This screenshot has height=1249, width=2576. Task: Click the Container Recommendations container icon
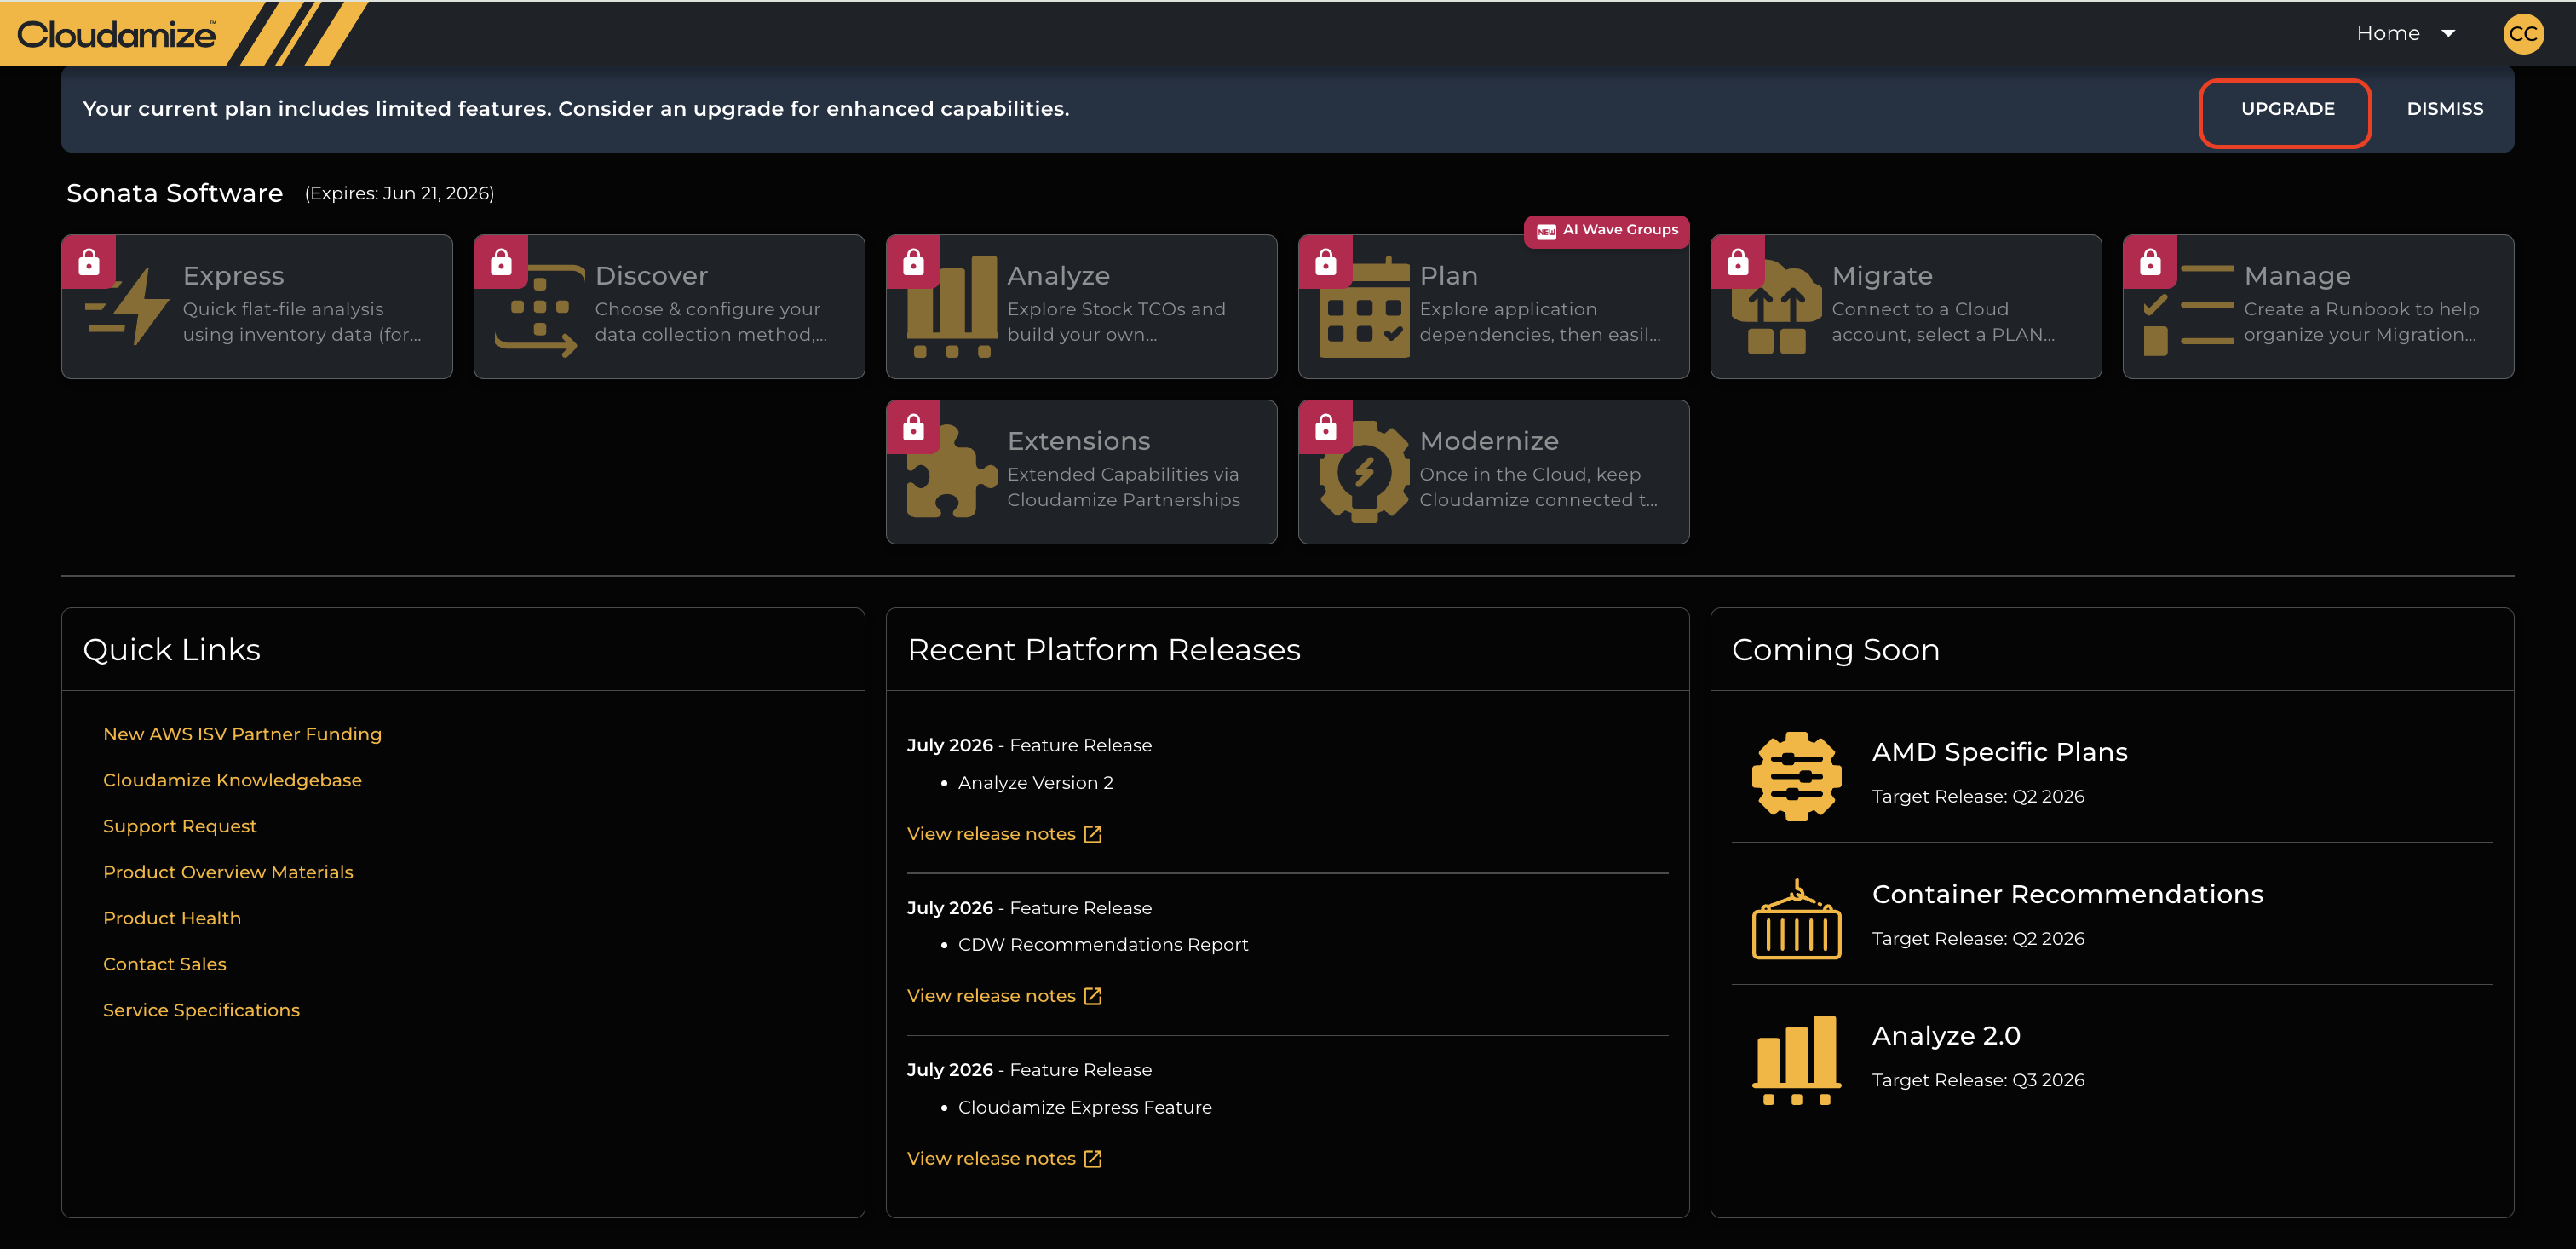point(1796,919)
